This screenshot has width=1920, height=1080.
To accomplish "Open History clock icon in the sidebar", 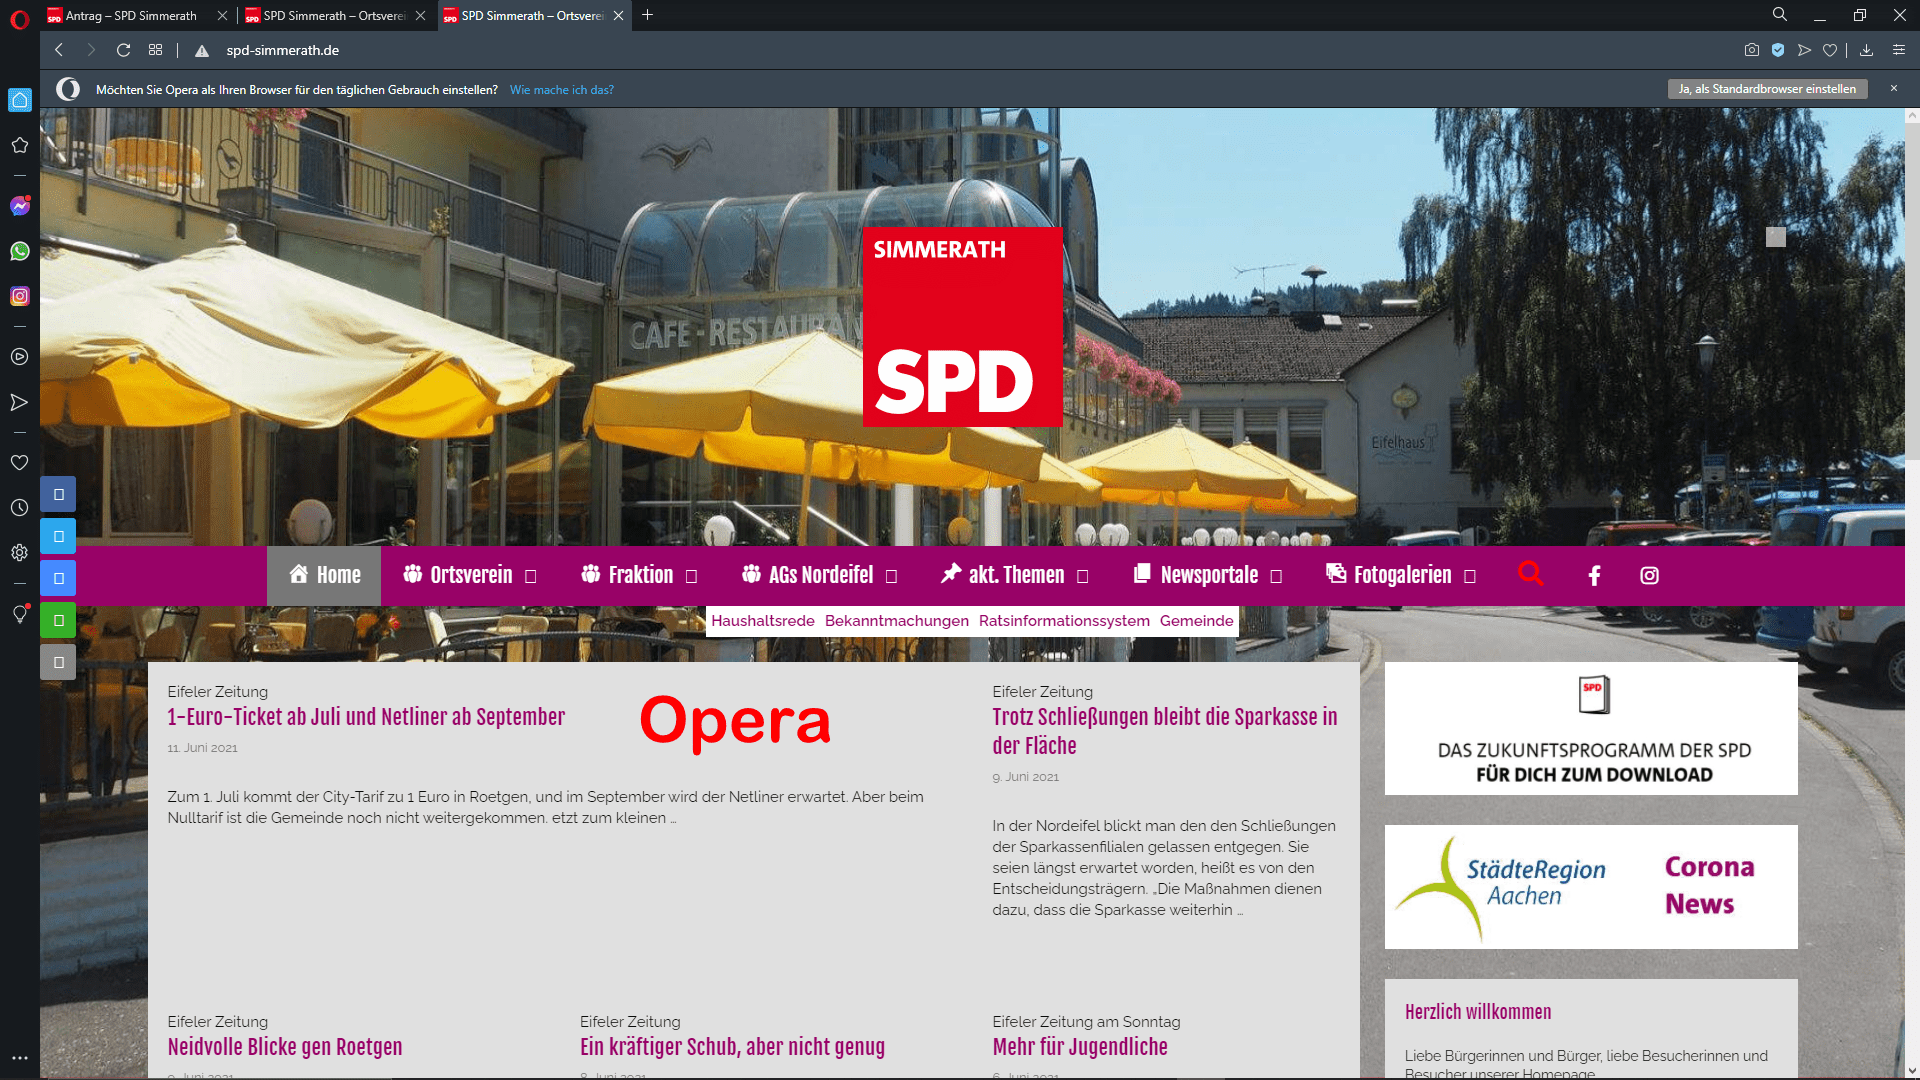I will pos(19,508).
